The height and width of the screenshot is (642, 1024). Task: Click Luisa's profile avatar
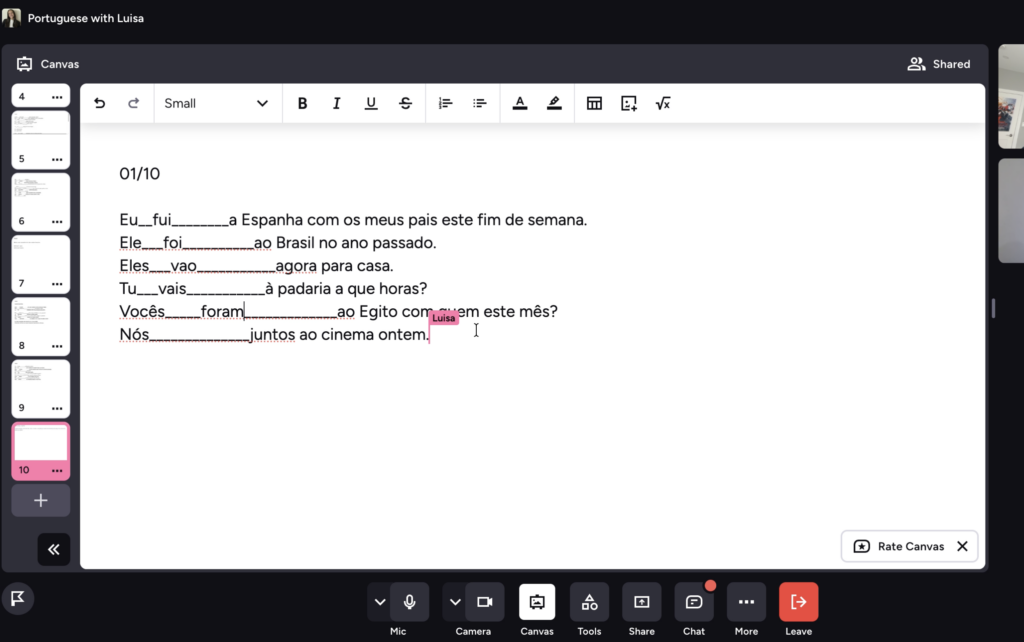[x=11, y=18]
